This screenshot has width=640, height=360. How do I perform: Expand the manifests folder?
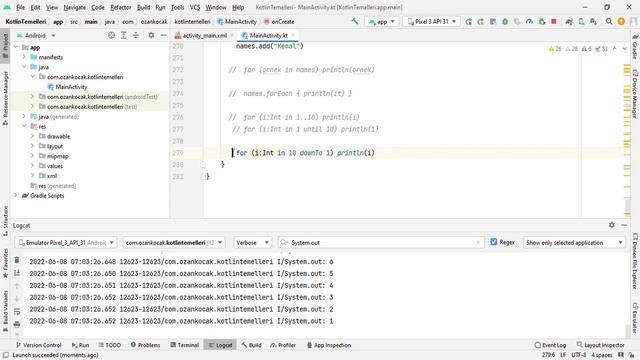click(24, 57)
